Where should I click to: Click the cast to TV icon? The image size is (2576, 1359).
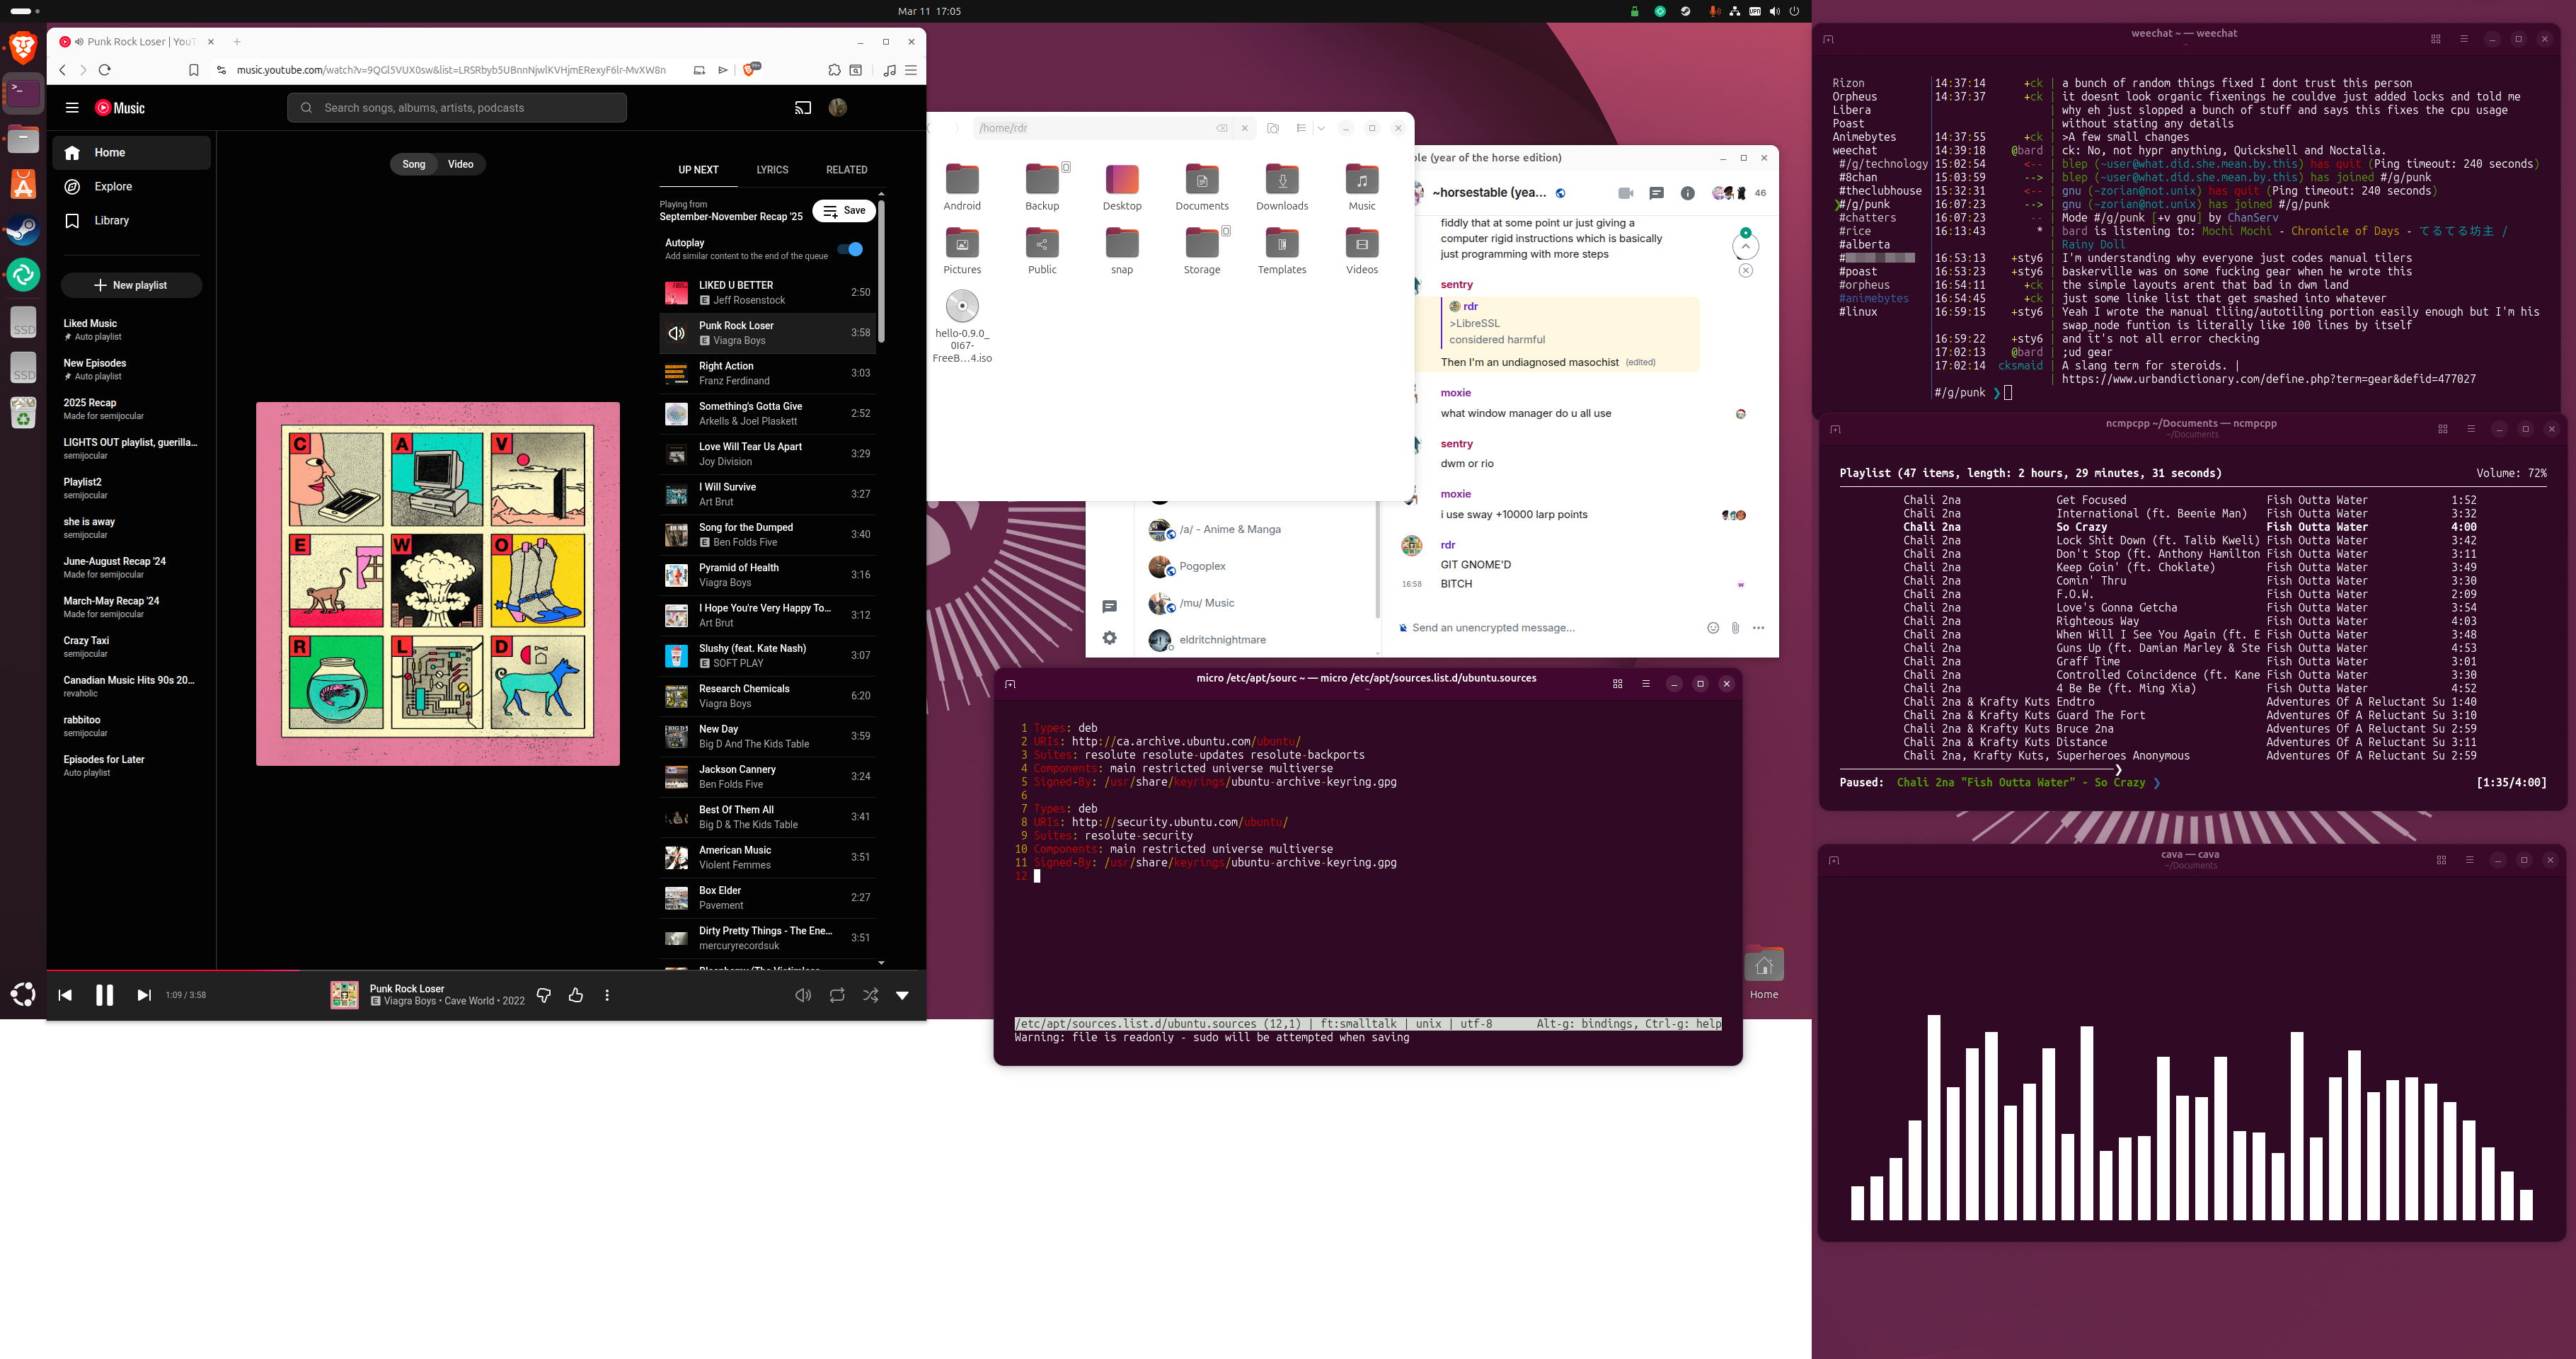pyautogui.click(x=802, y=108)
